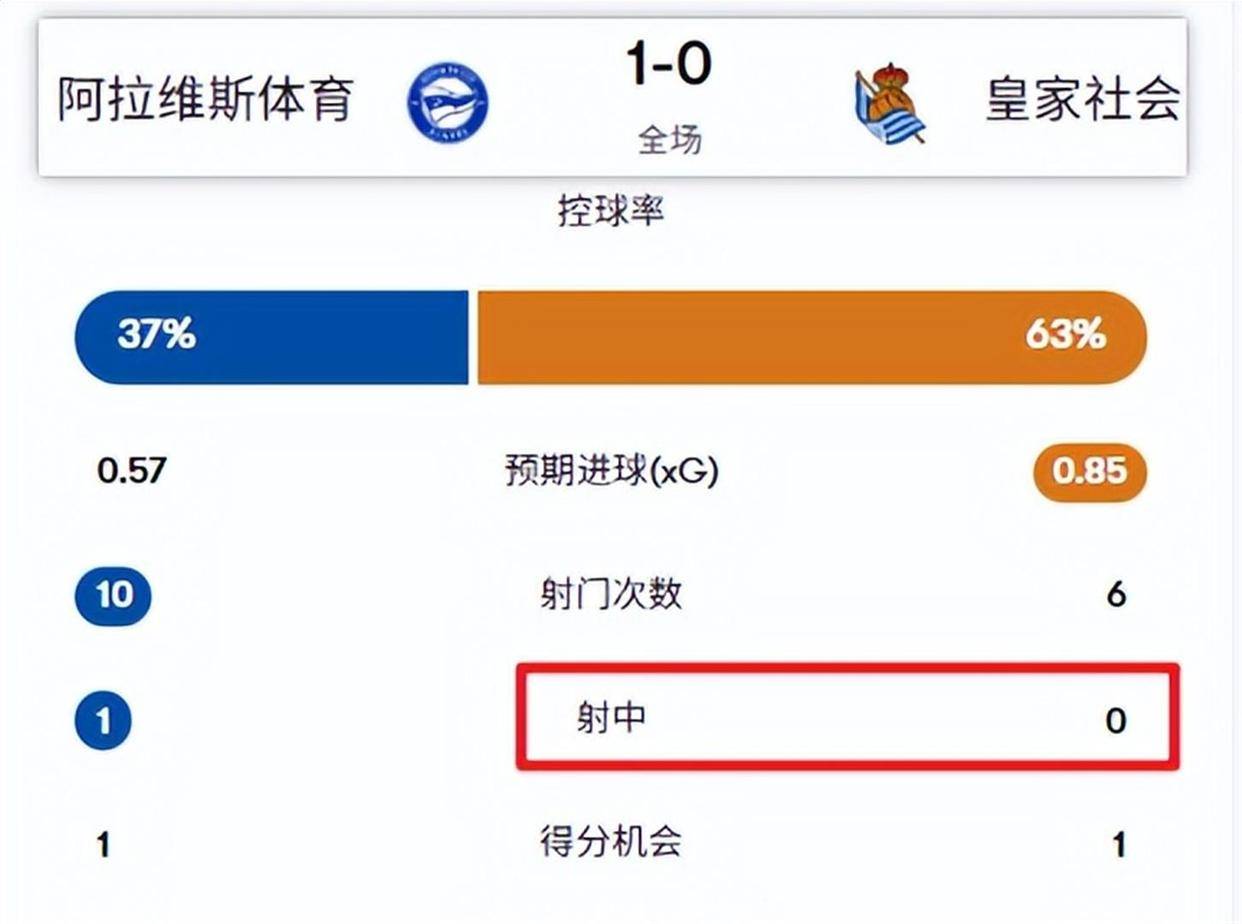1242x924 pixels.
Task: Open the 阿拉维斯体育 team name
Action: (x=206, y=100)
